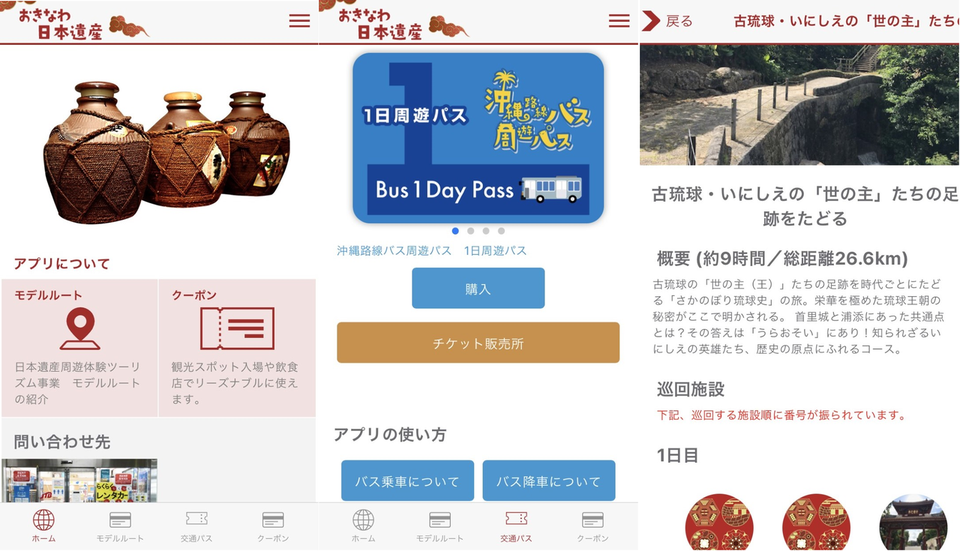The height and width of the screenshot is (551, 960).
Task: Open モデルルート tab in second screen's bottom bar
Action: [440, 527]
